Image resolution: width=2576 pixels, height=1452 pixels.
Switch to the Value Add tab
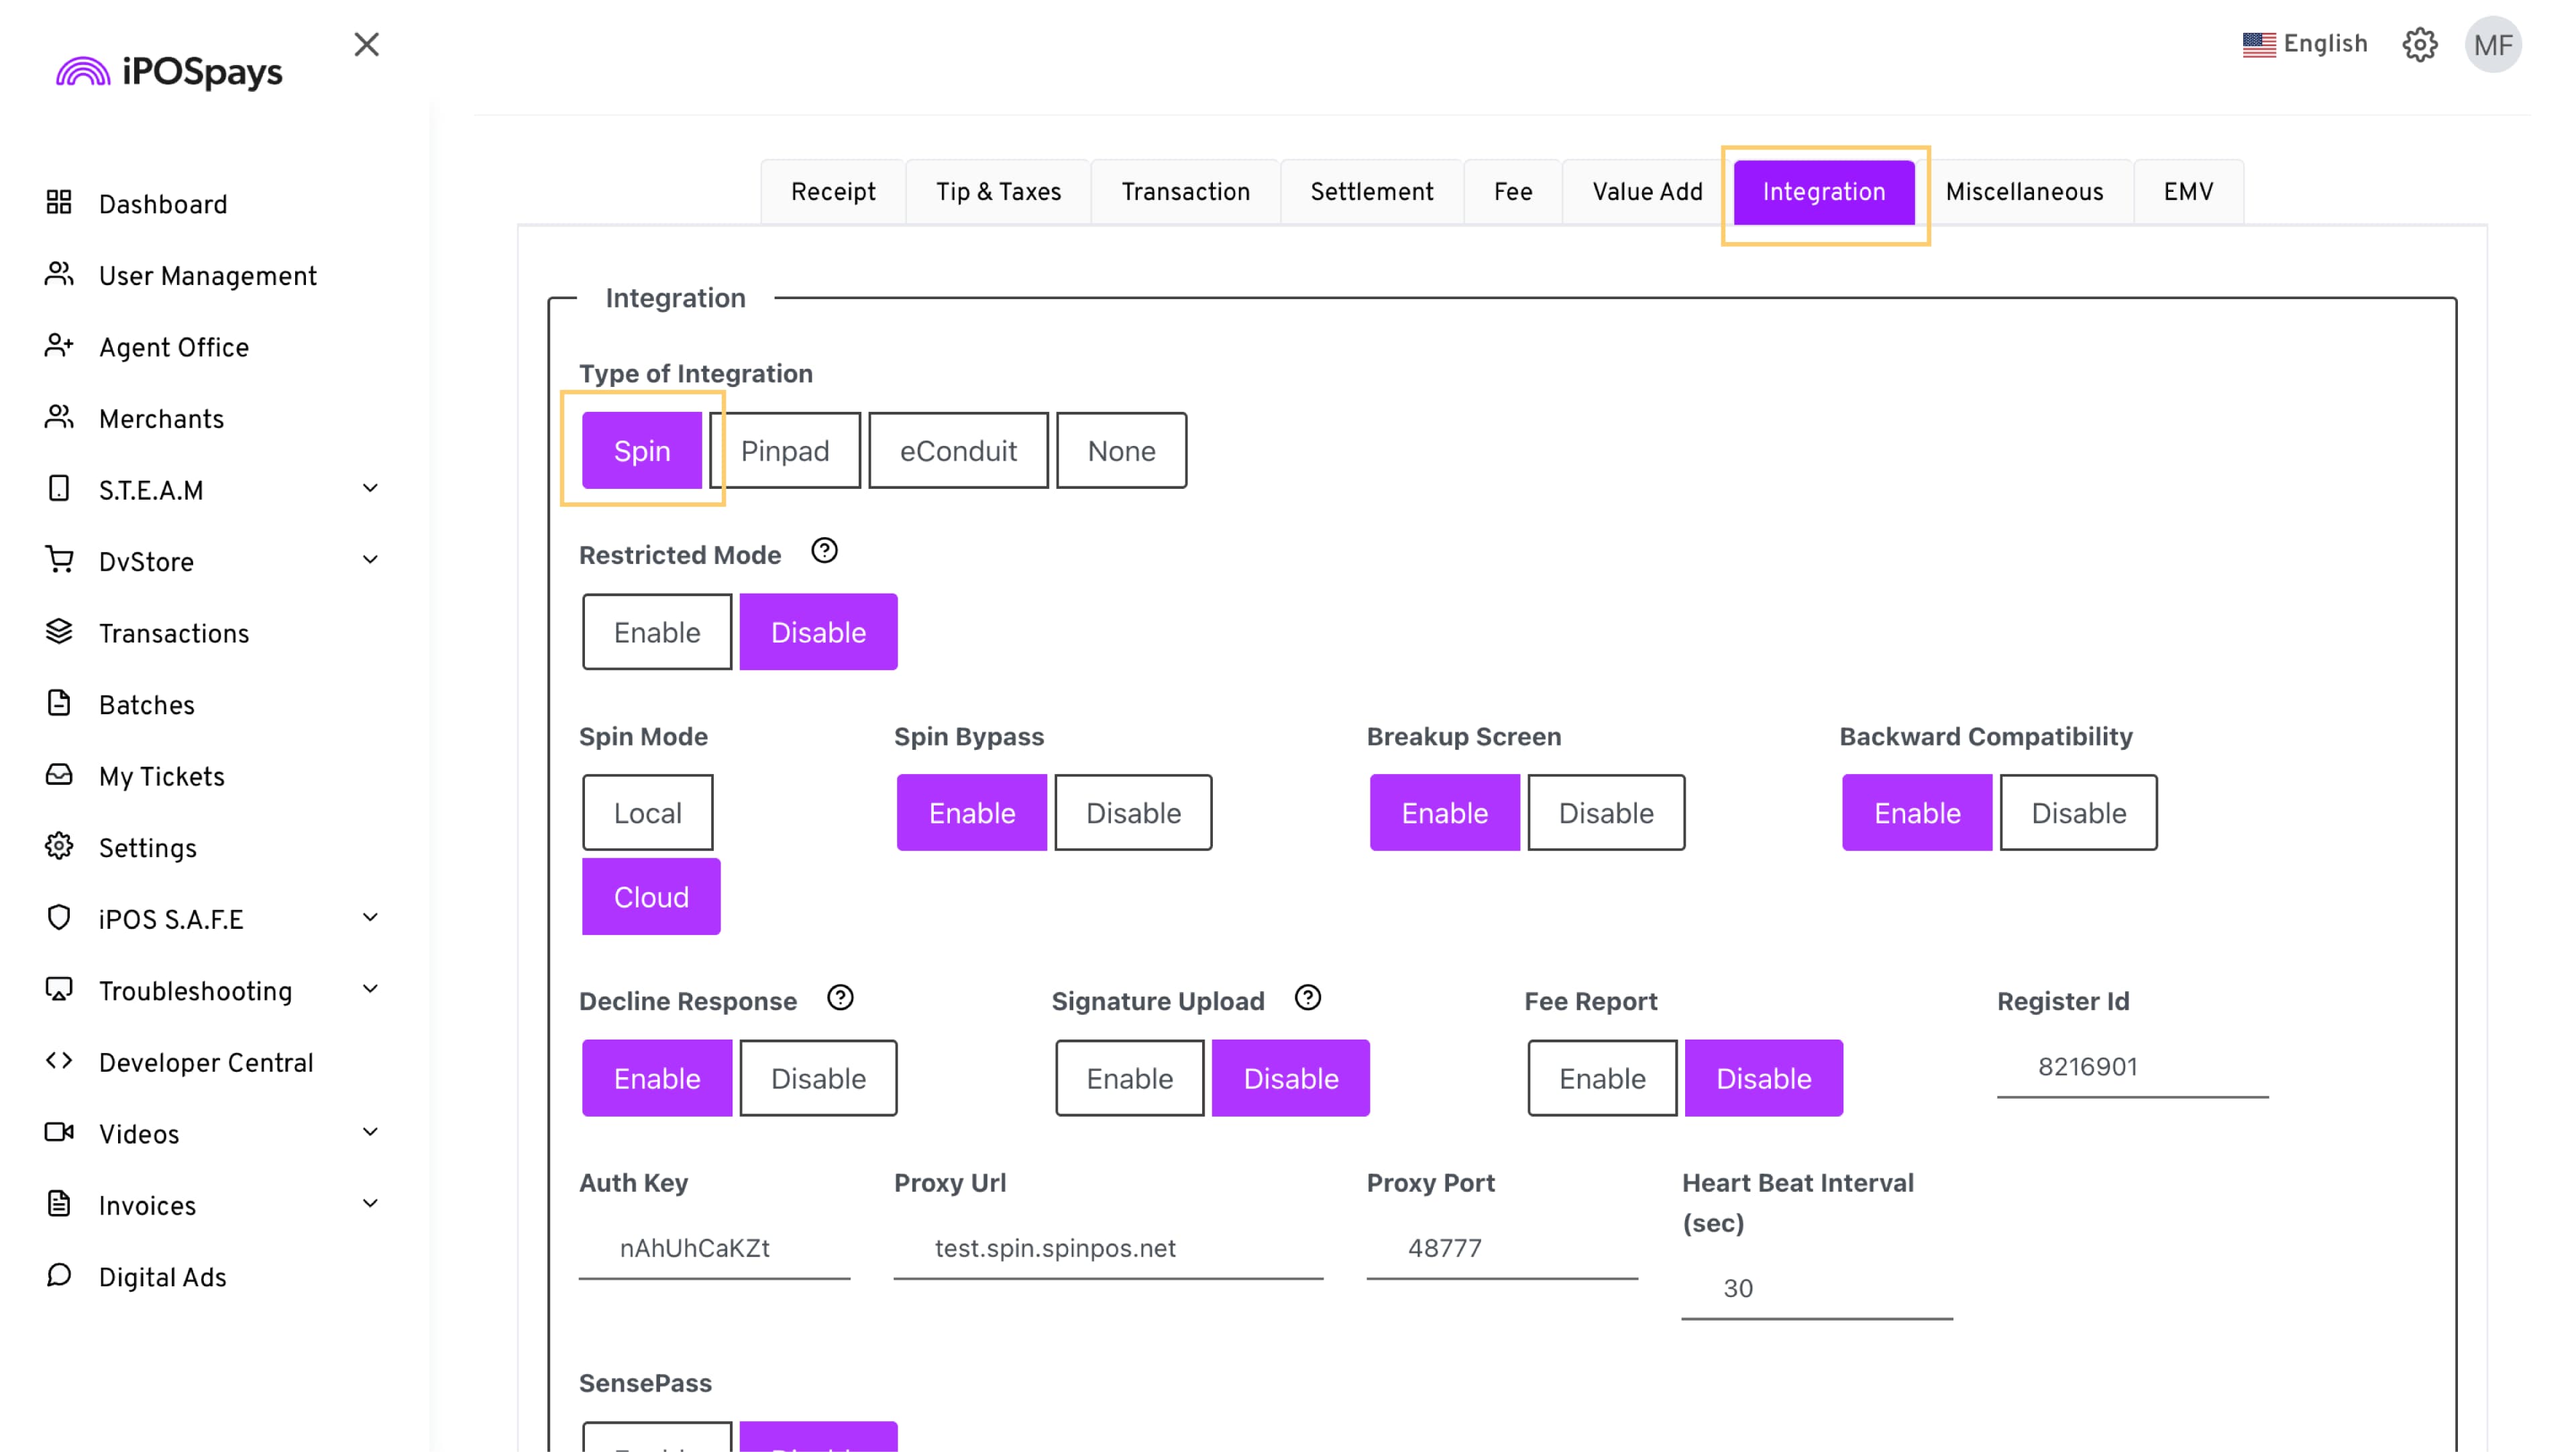click(x=1647, y=191)
